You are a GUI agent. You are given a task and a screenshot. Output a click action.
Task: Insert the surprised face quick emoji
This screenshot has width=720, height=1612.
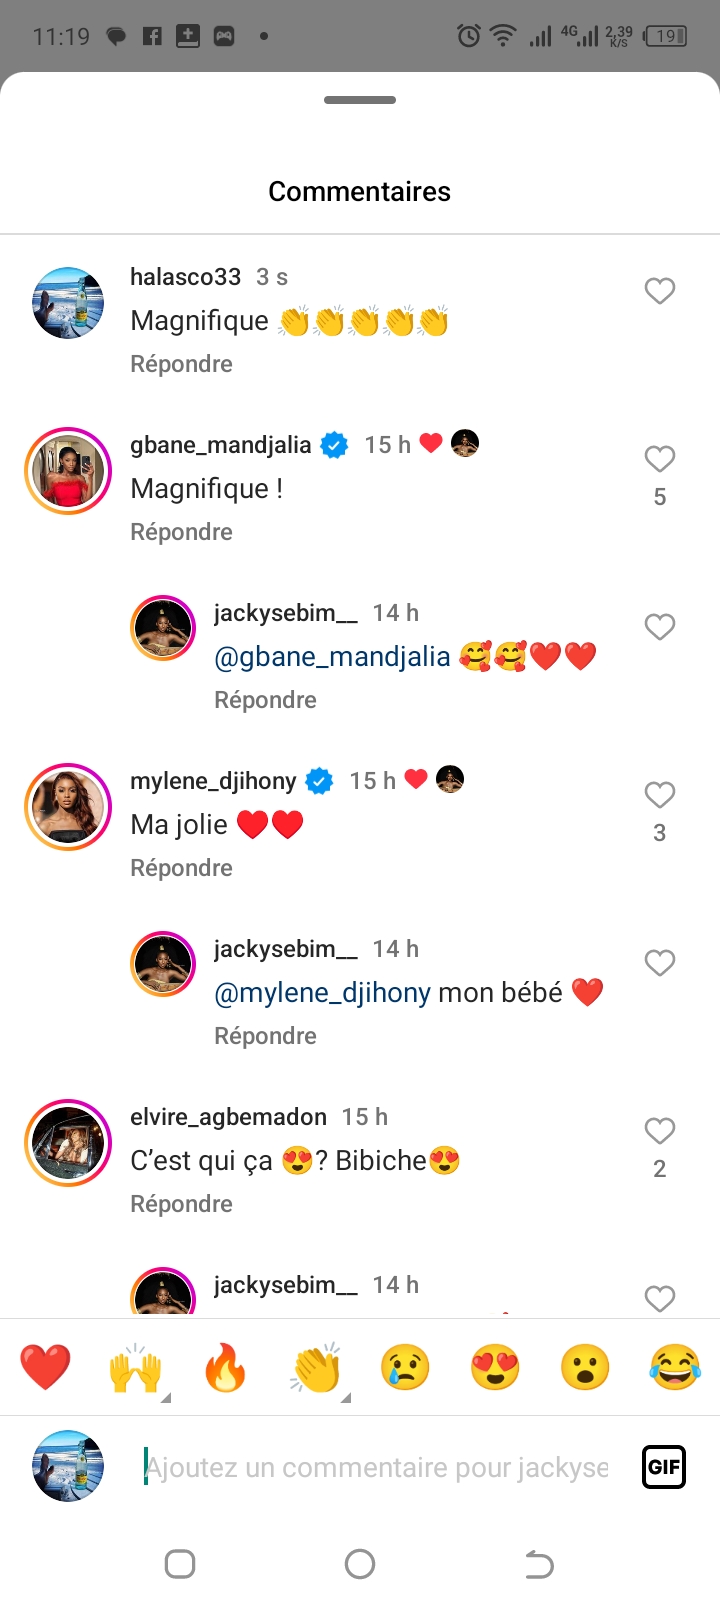[x=585, y=1367]
